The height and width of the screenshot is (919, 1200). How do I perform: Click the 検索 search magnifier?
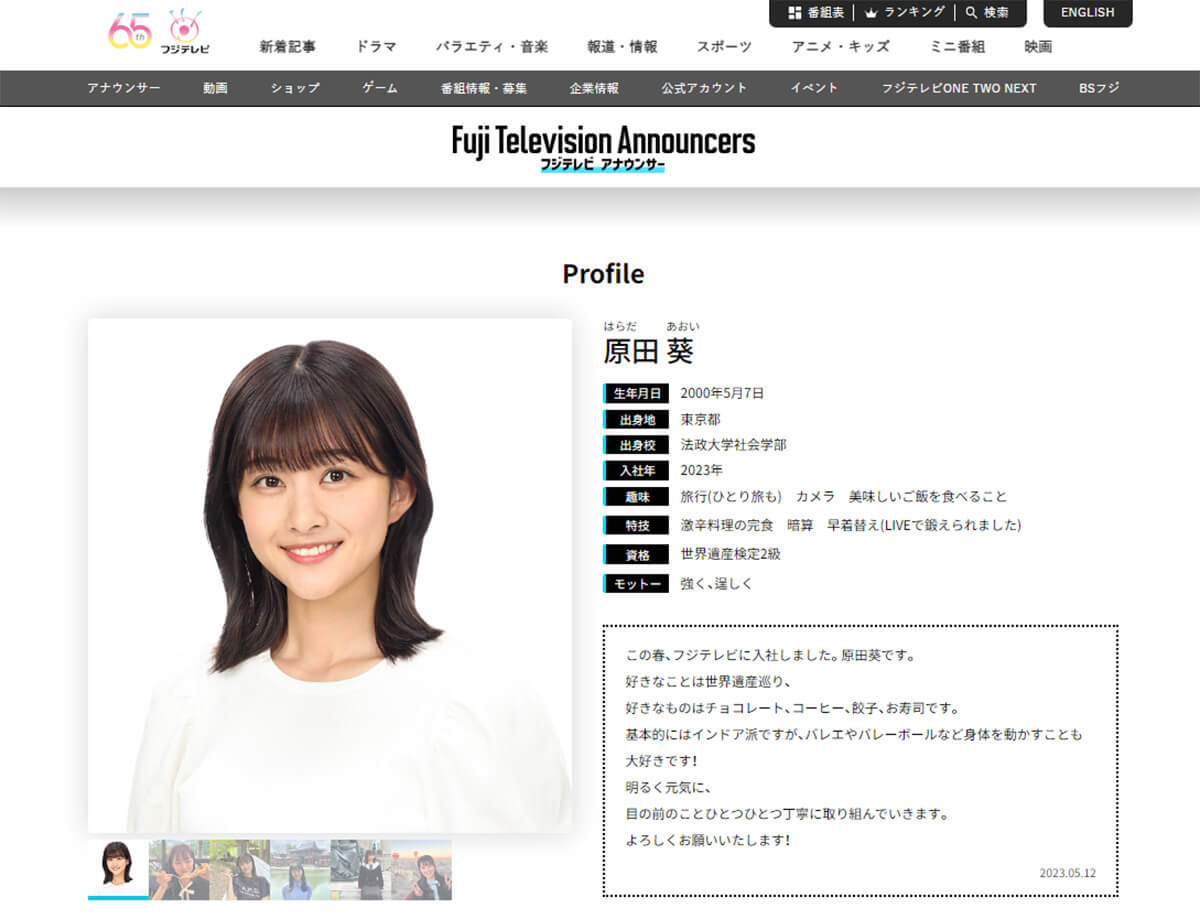(987, 13)
